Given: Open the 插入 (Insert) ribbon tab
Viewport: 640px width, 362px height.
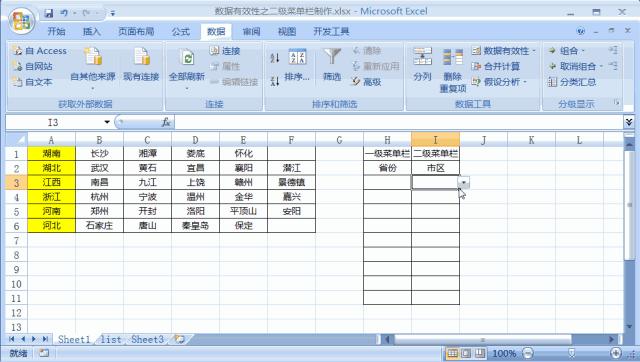Looking at the screenshot, I should (91, 31).
